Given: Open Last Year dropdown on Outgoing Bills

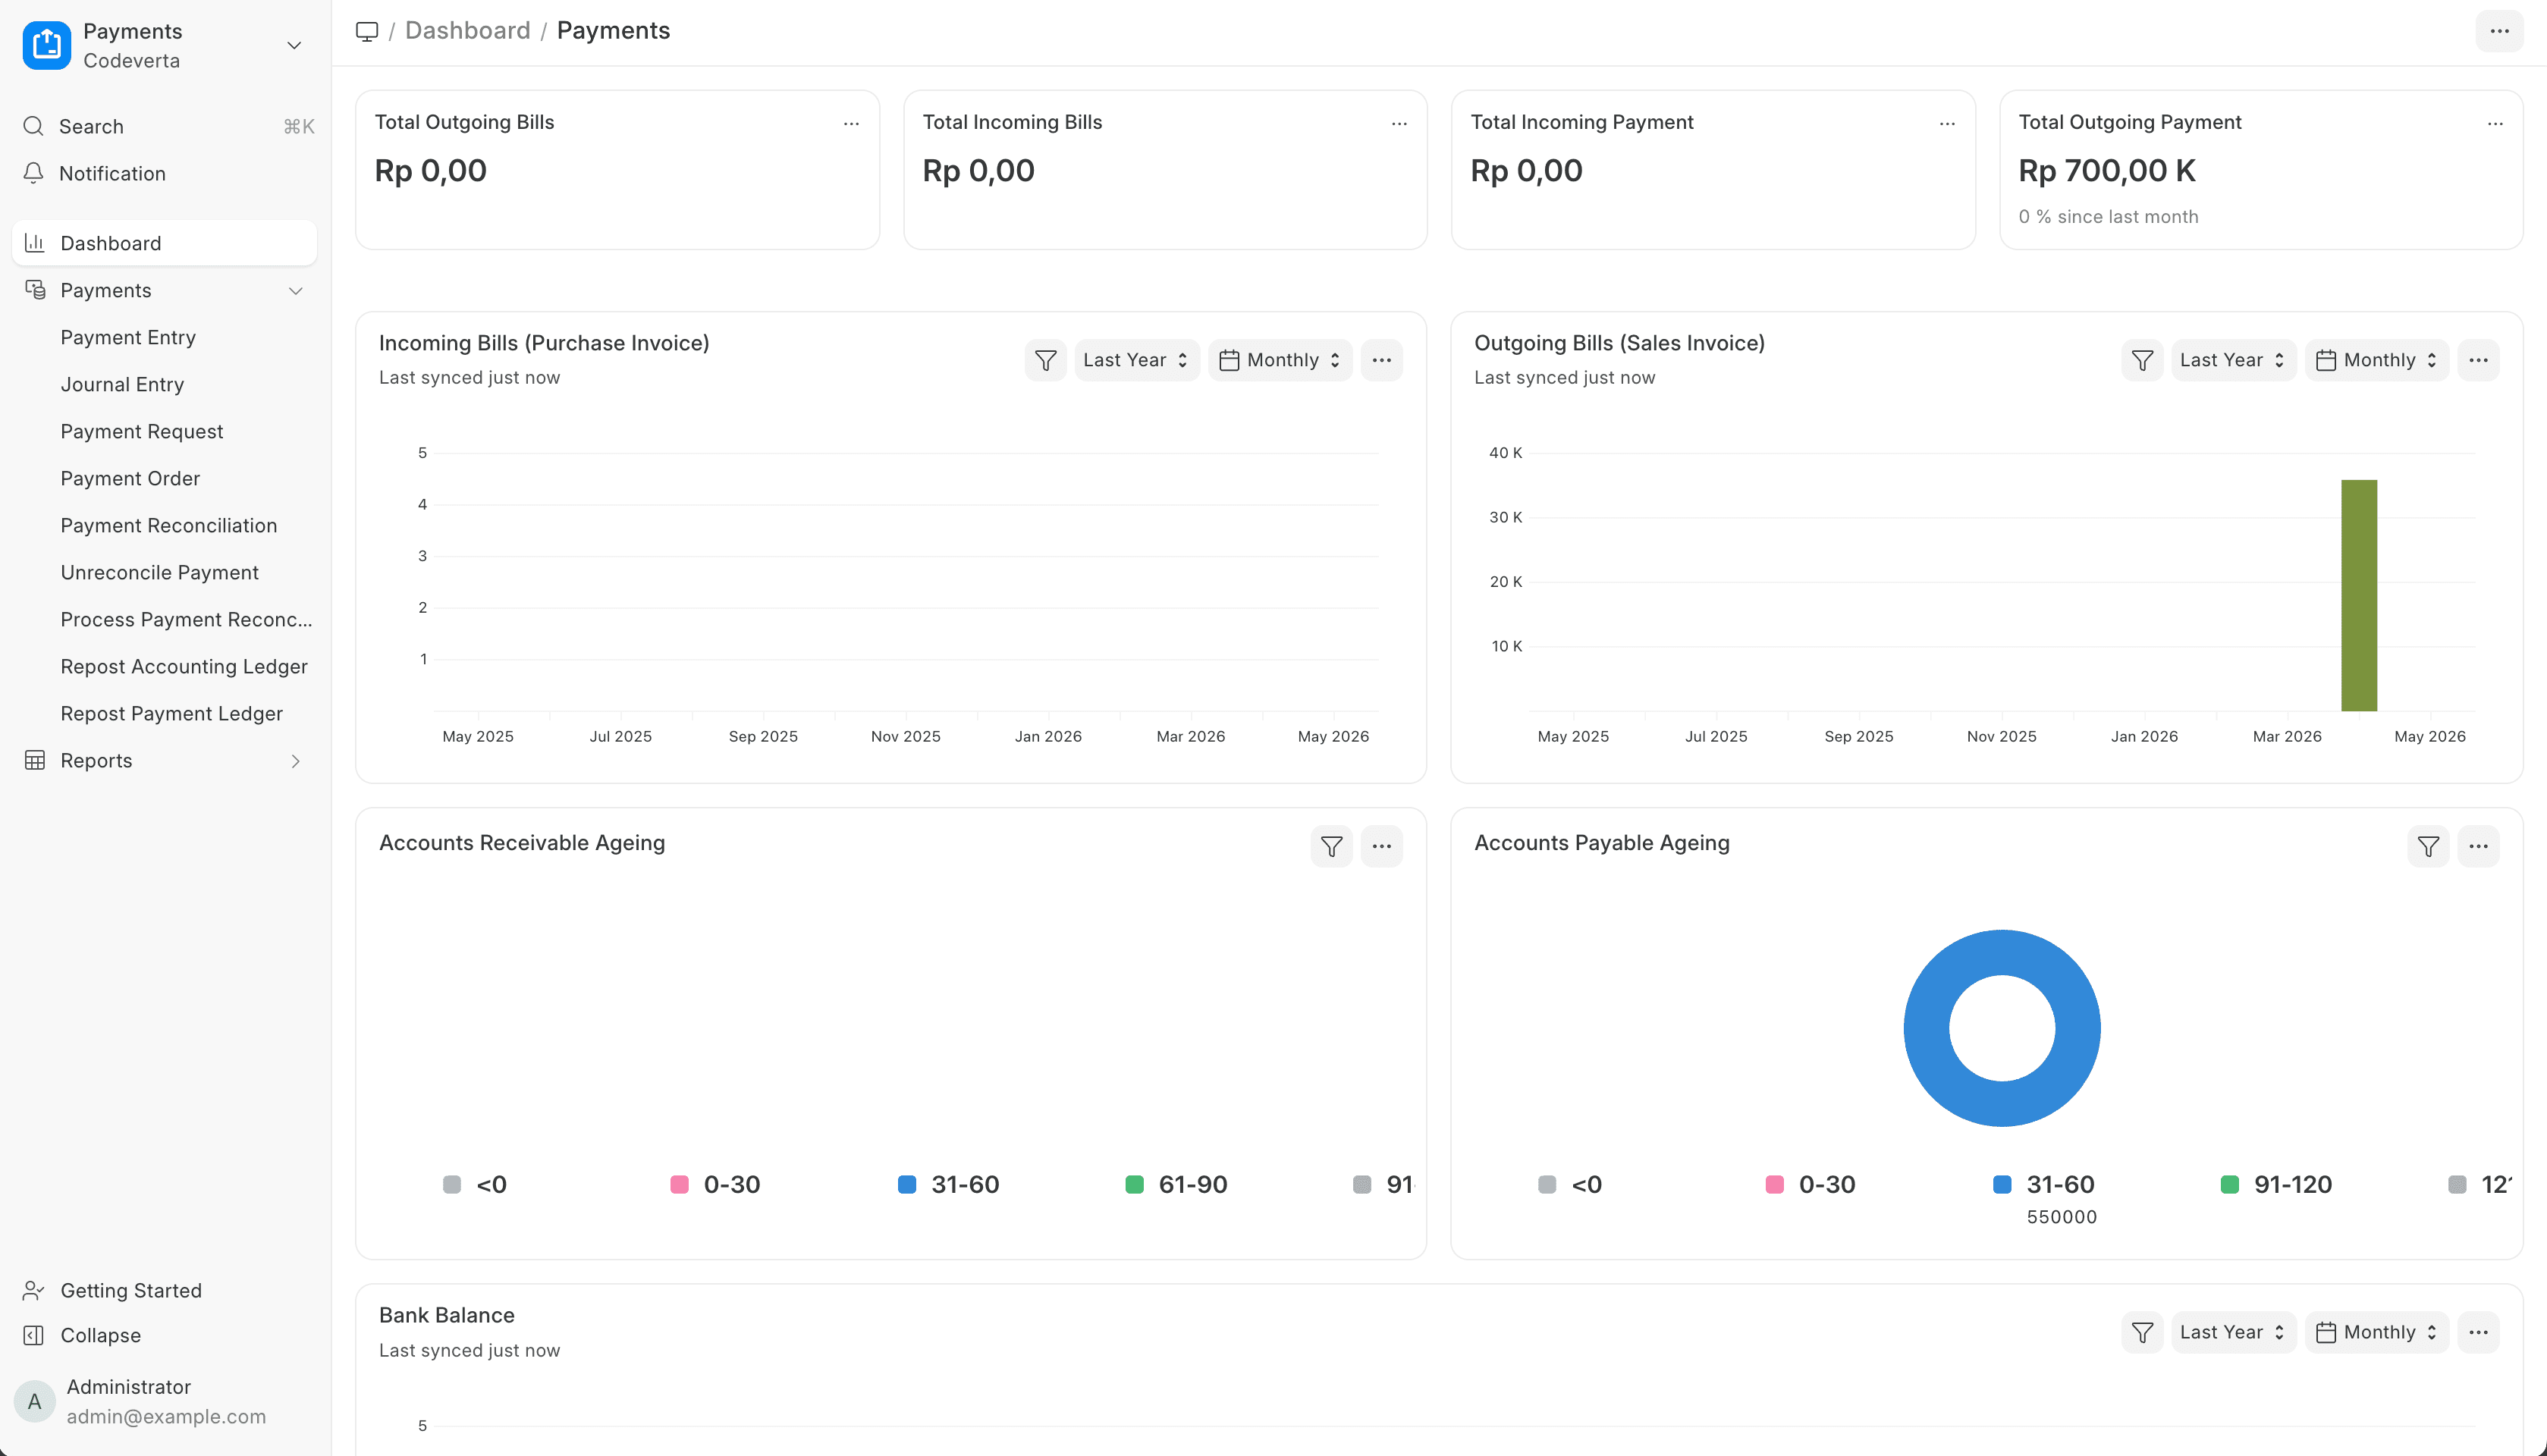Looking at the screenshot, I should point(2233,360).
